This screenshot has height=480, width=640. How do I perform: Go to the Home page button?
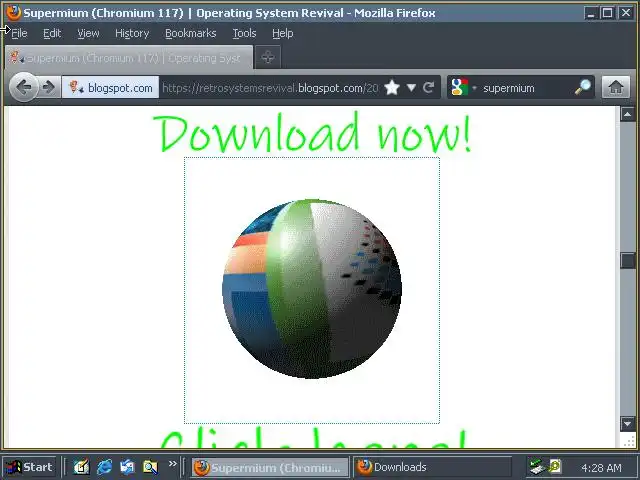(616, 87)
